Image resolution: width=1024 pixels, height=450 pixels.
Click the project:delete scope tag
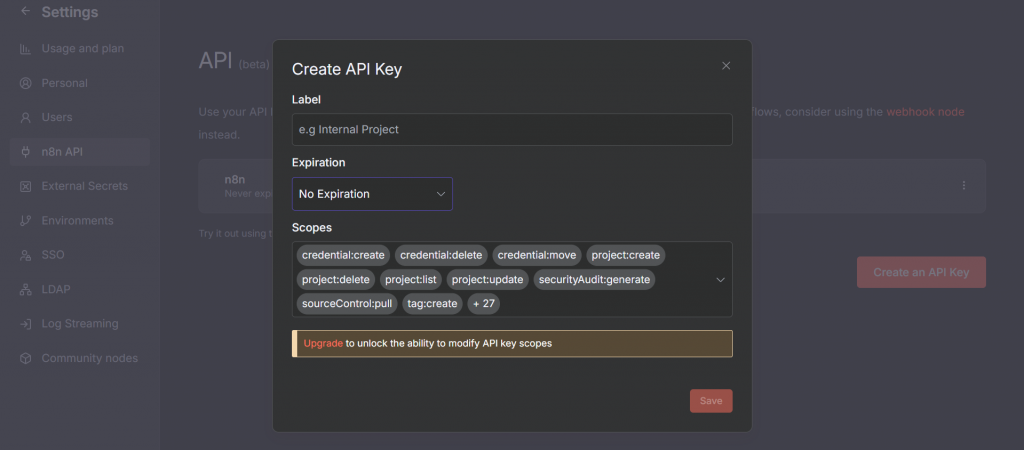tap(336, 280)
